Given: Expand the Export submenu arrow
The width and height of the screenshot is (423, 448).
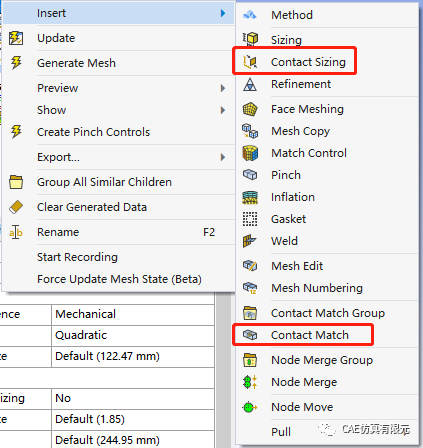Looking at the screenshot, I should pyautogui.click(x=223, y=157).
